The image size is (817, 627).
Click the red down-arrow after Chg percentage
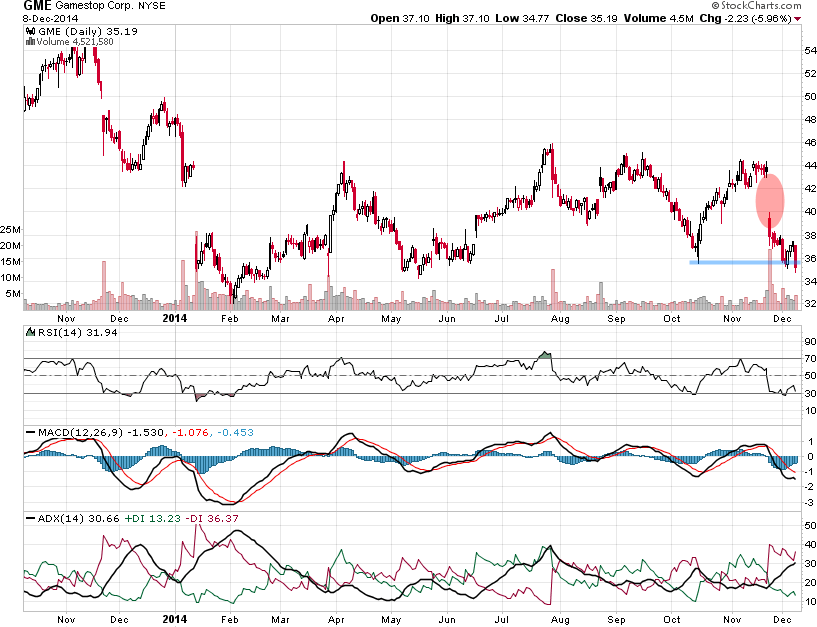click(797, 18)
